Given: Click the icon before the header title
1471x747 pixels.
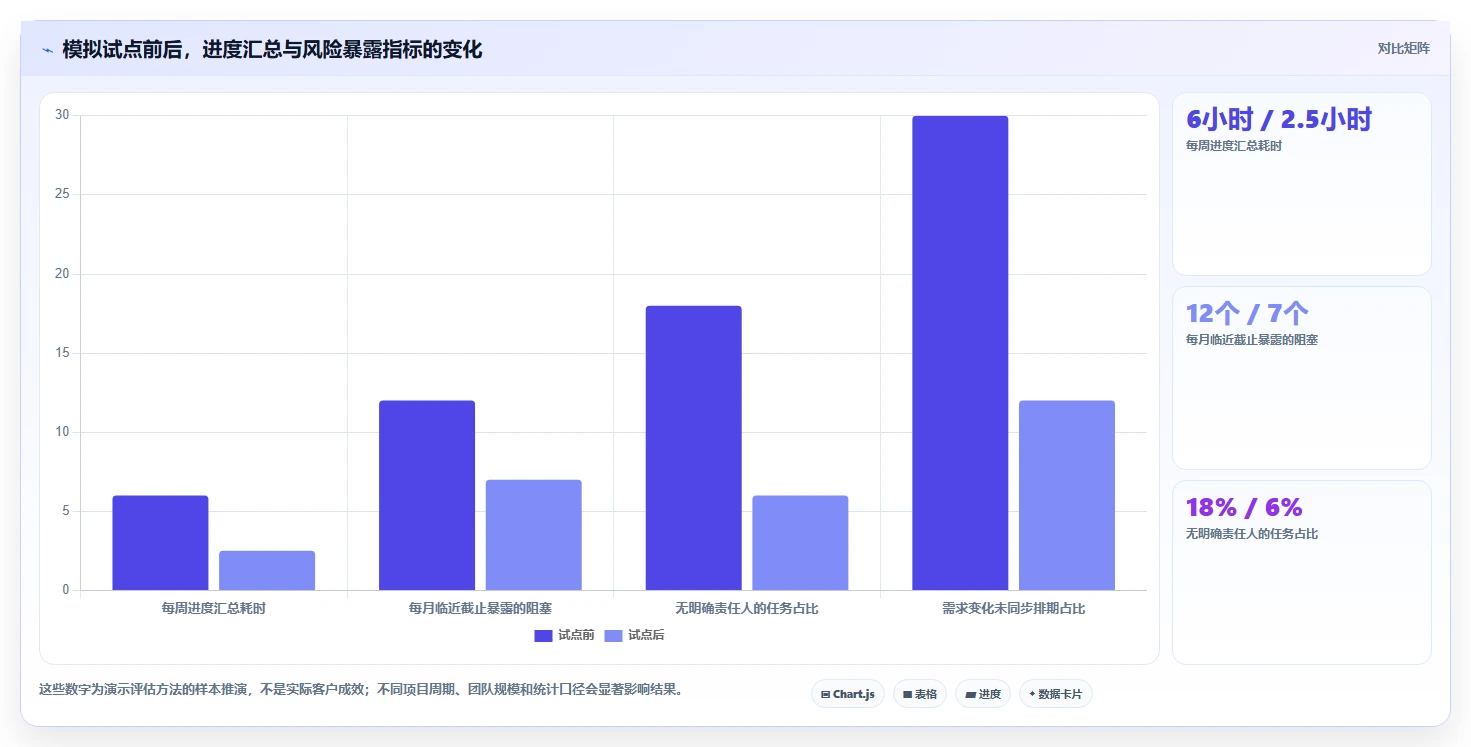Looking at the screenshot, I should point(47,50).
